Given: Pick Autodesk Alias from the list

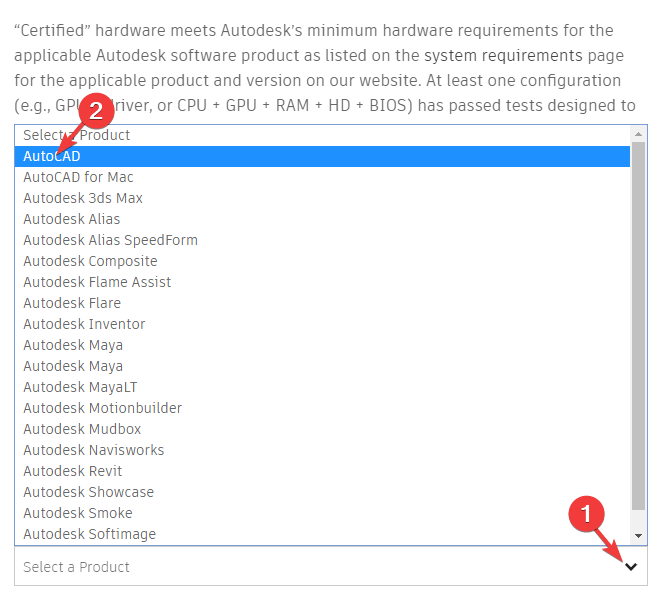Looking at the screenshot, I should click(x=322, y=219).
